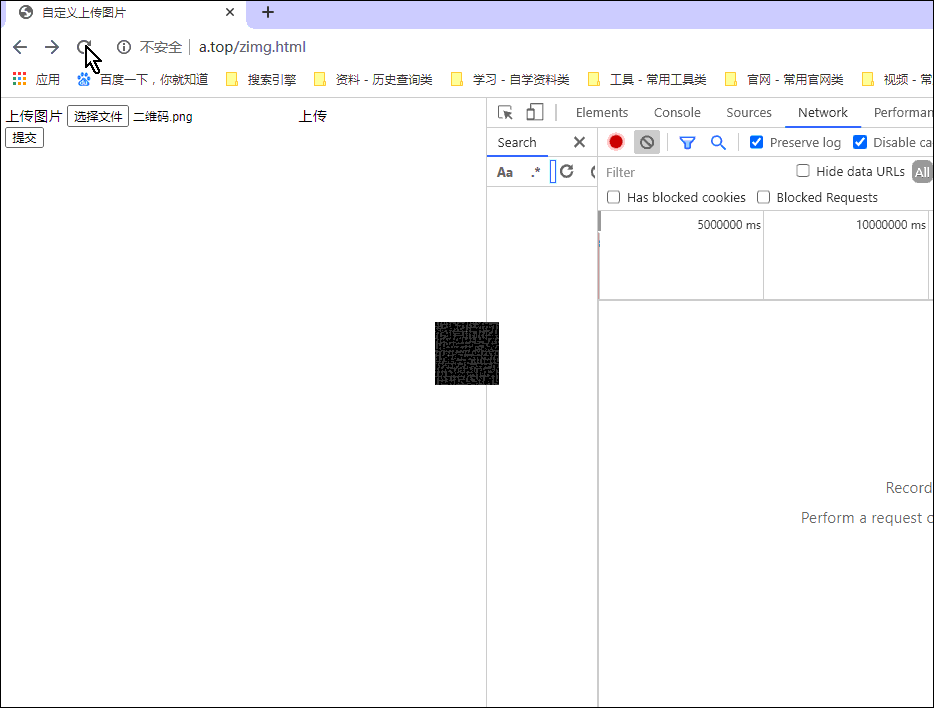This screenshot has height=708, width=934.
Task: Clear network log with the block icon
Action: pos(646,142)
